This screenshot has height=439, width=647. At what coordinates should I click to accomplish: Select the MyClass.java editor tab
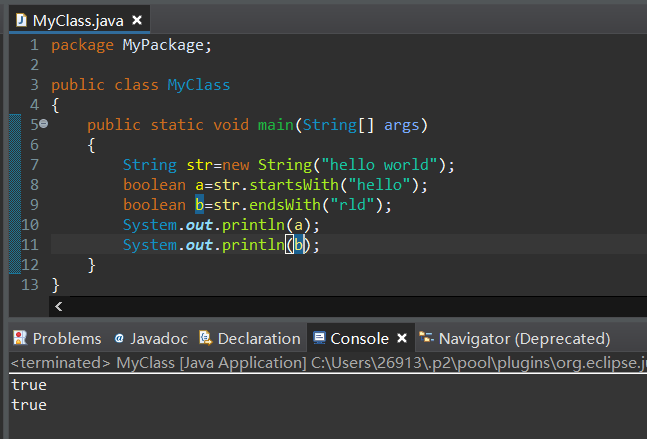[x=79, y=20]
